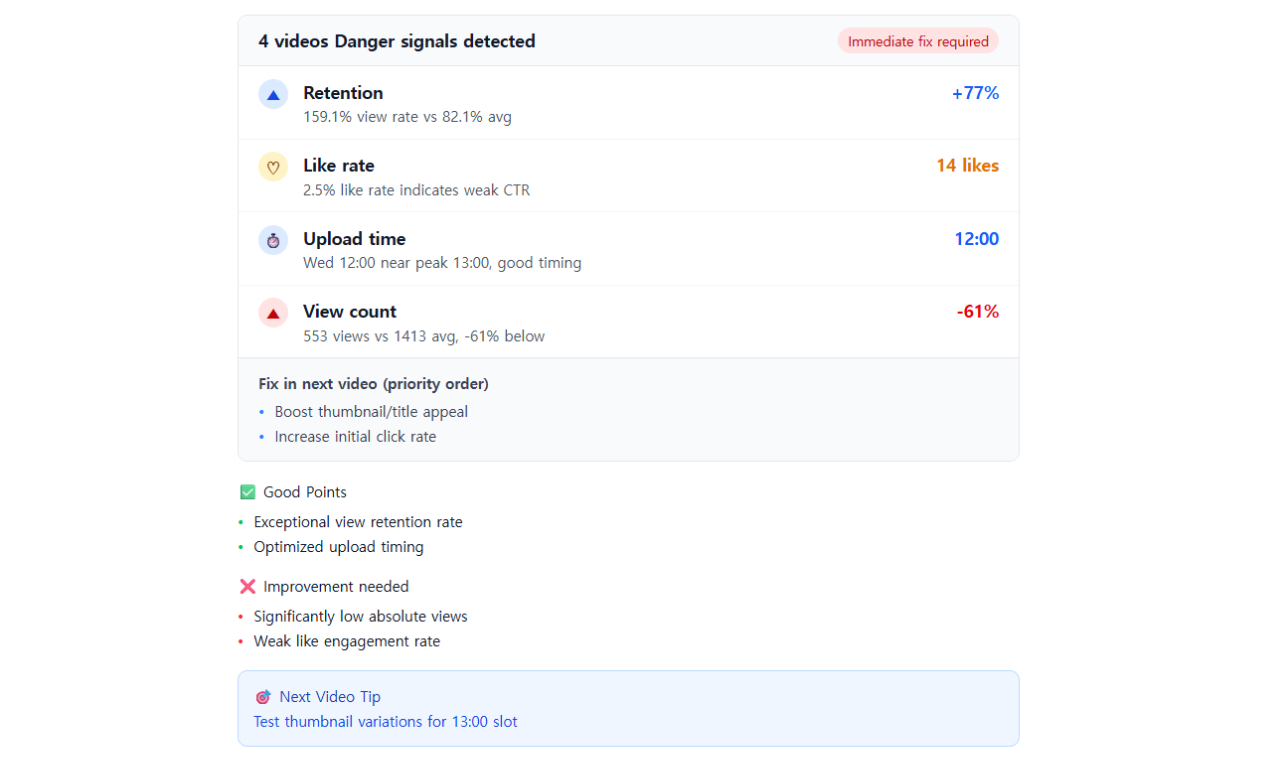
Task: Click the target icon beside Next Video Tip
Action: (263, 697)
